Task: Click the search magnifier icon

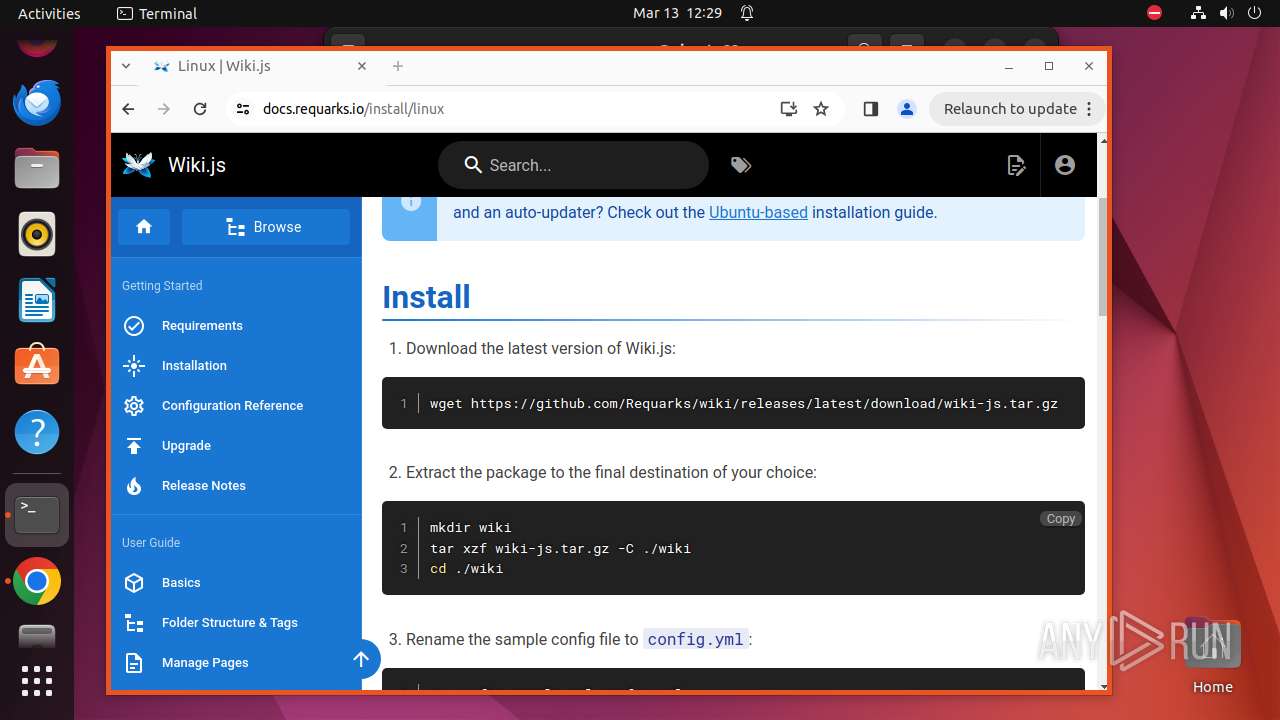Action: click(x=474, y=165)
